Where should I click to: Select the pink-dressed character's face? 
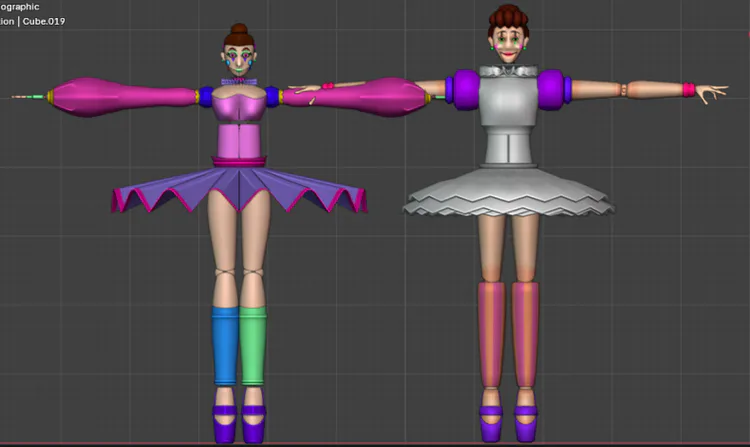point(239,58)
